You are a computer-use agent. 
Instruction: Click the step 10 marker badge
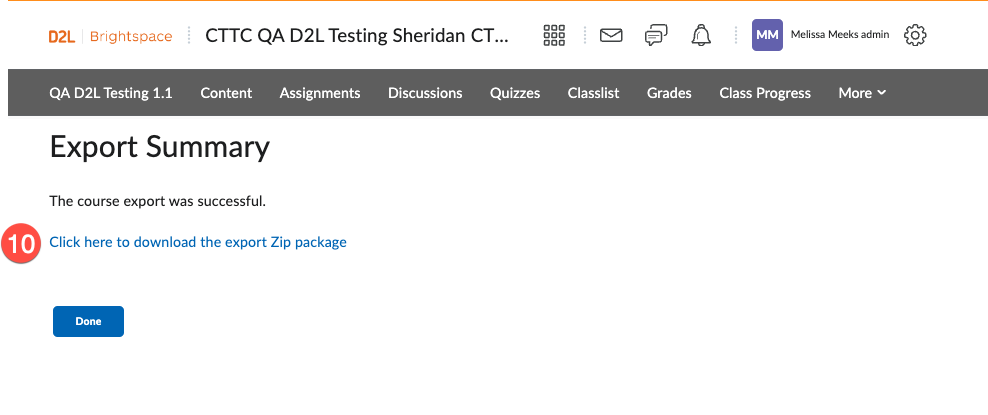pos(21,243)
